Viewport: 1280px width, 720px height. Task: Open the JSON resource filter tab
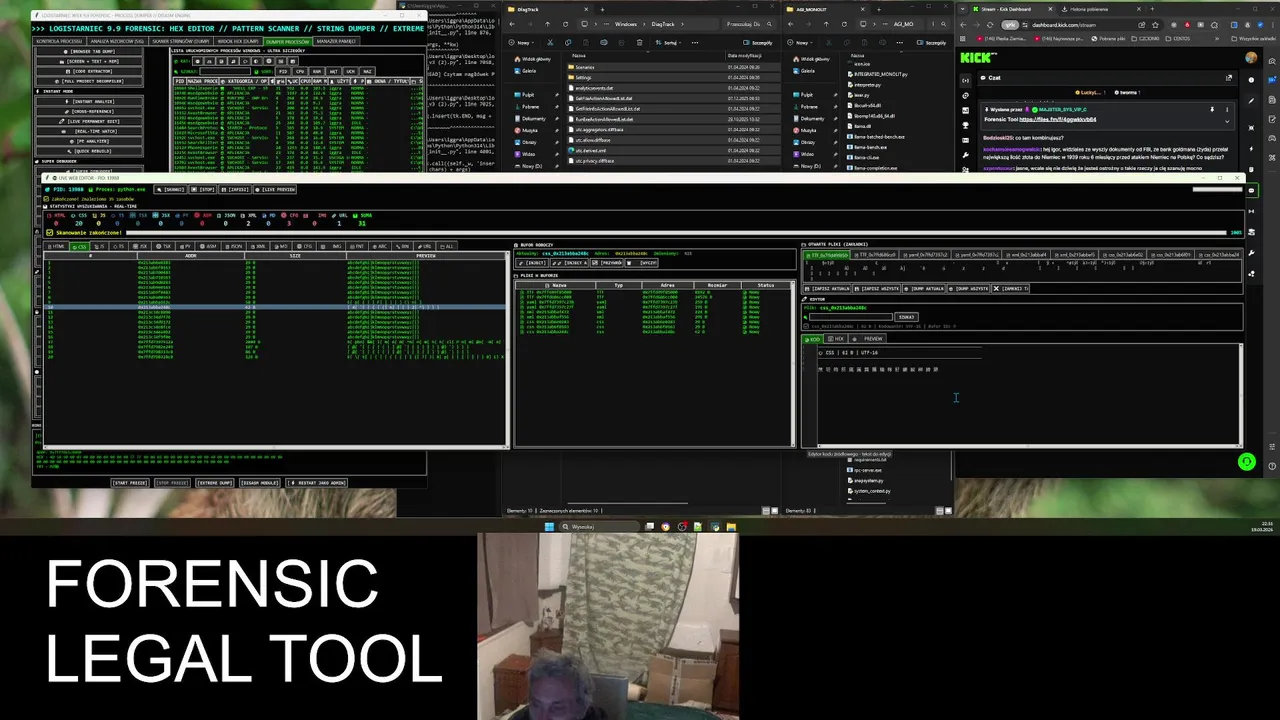coord(232,246)
